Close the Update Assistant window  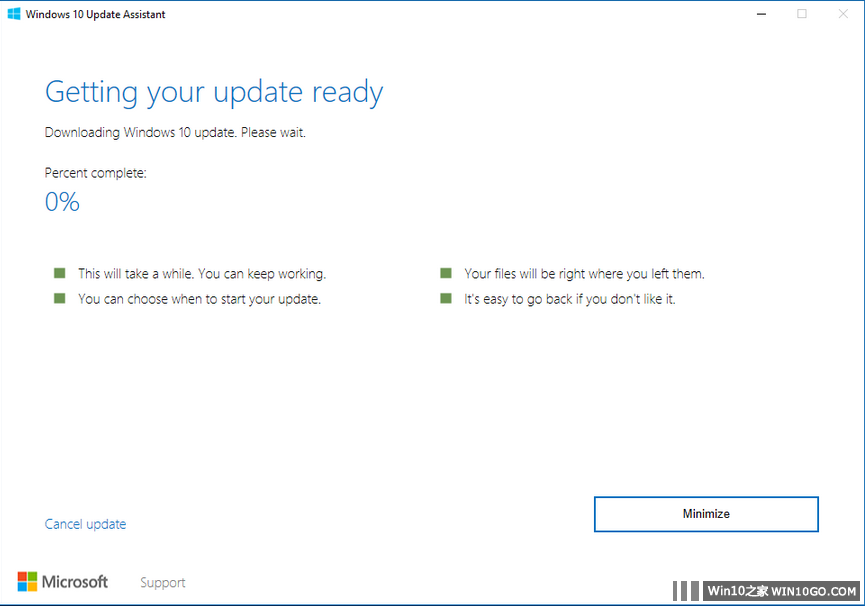pos(843,14)
